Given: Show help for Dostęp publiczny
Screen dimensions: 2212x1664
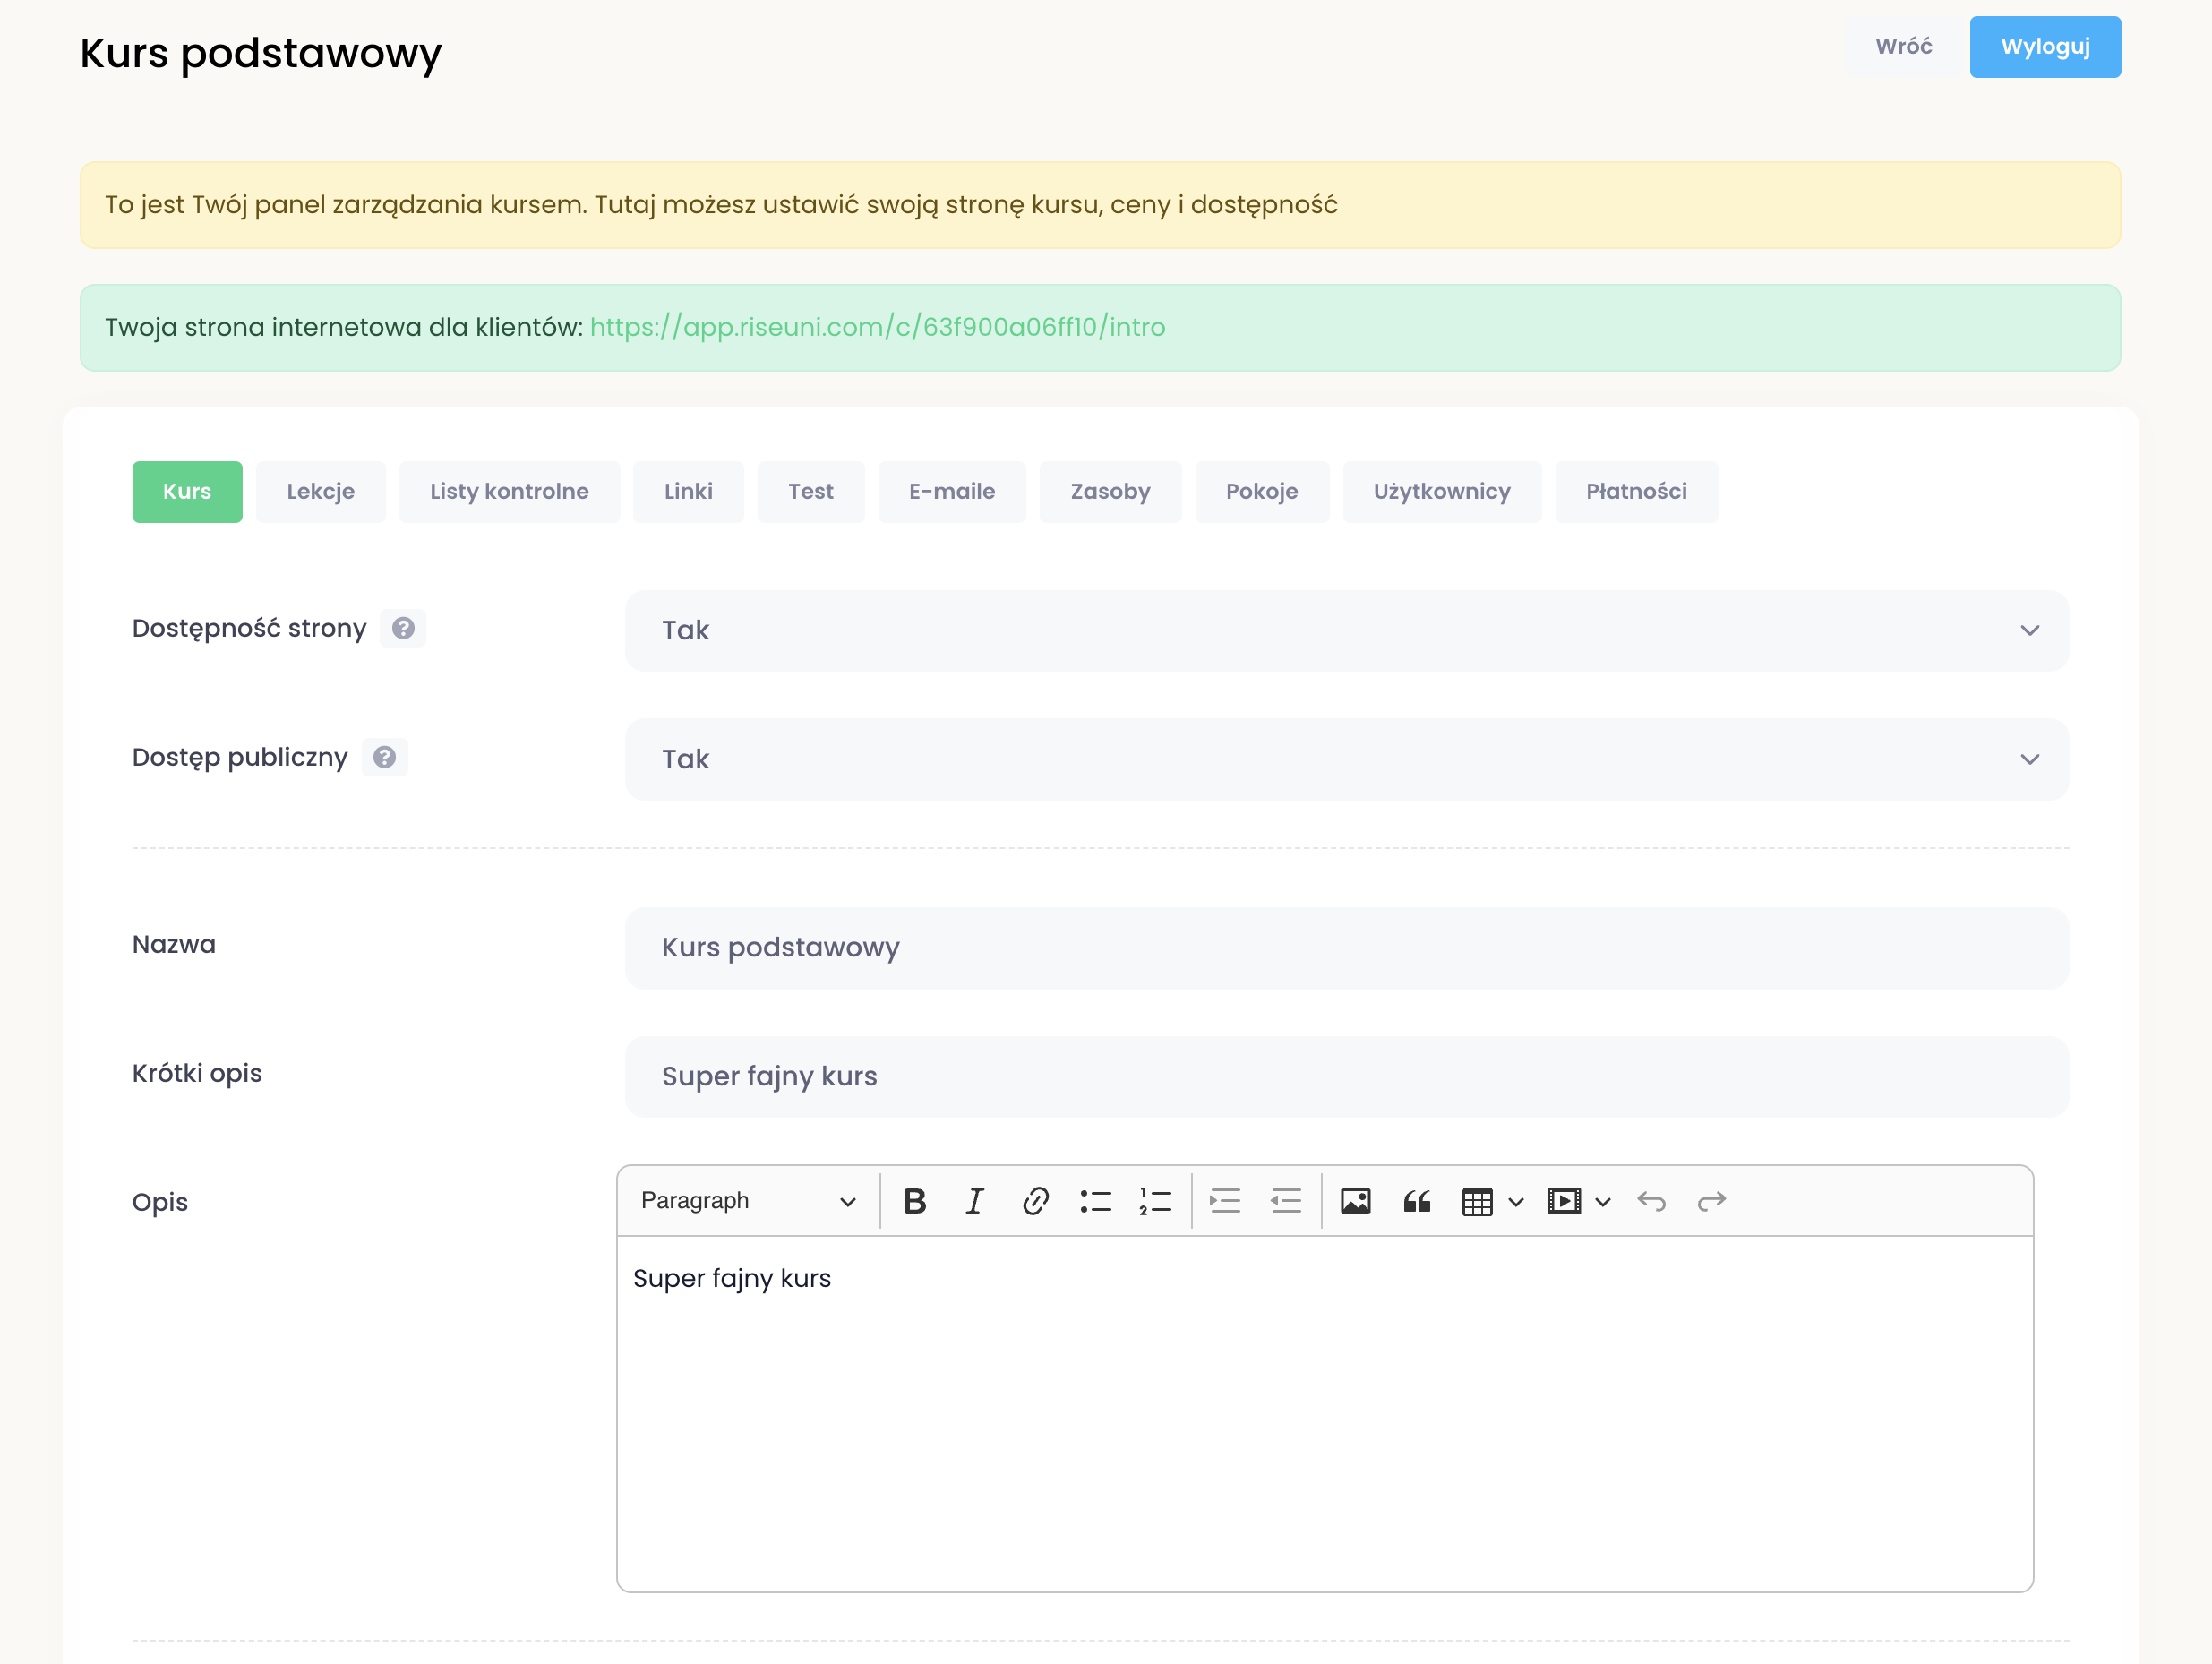Looking at the screenshot, I should pos(384,757).
